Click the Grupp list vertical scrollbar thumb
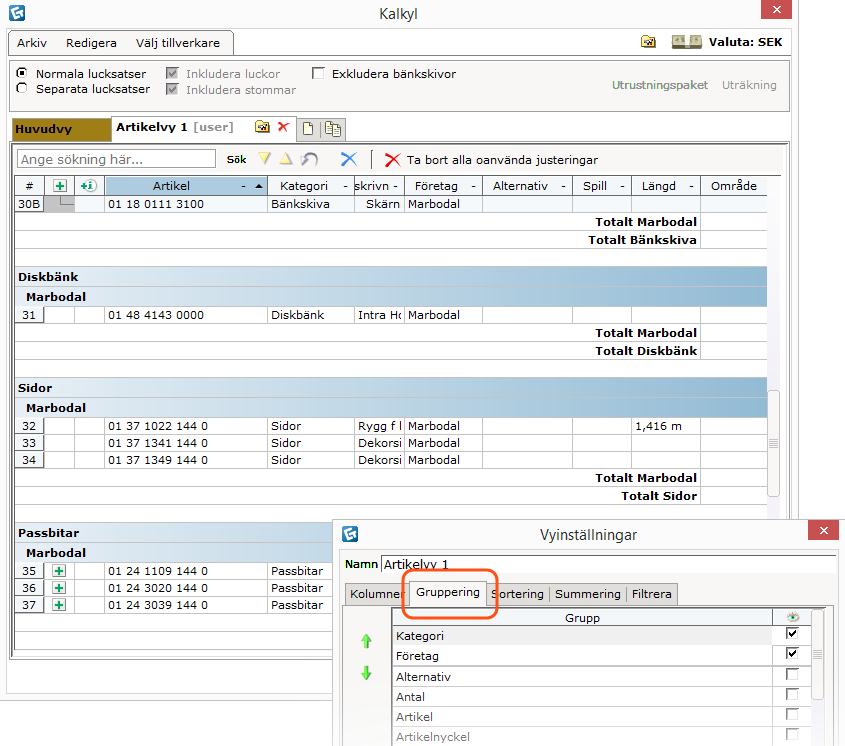The height and width of the screenshot is (746, 845). pos(818,654)
